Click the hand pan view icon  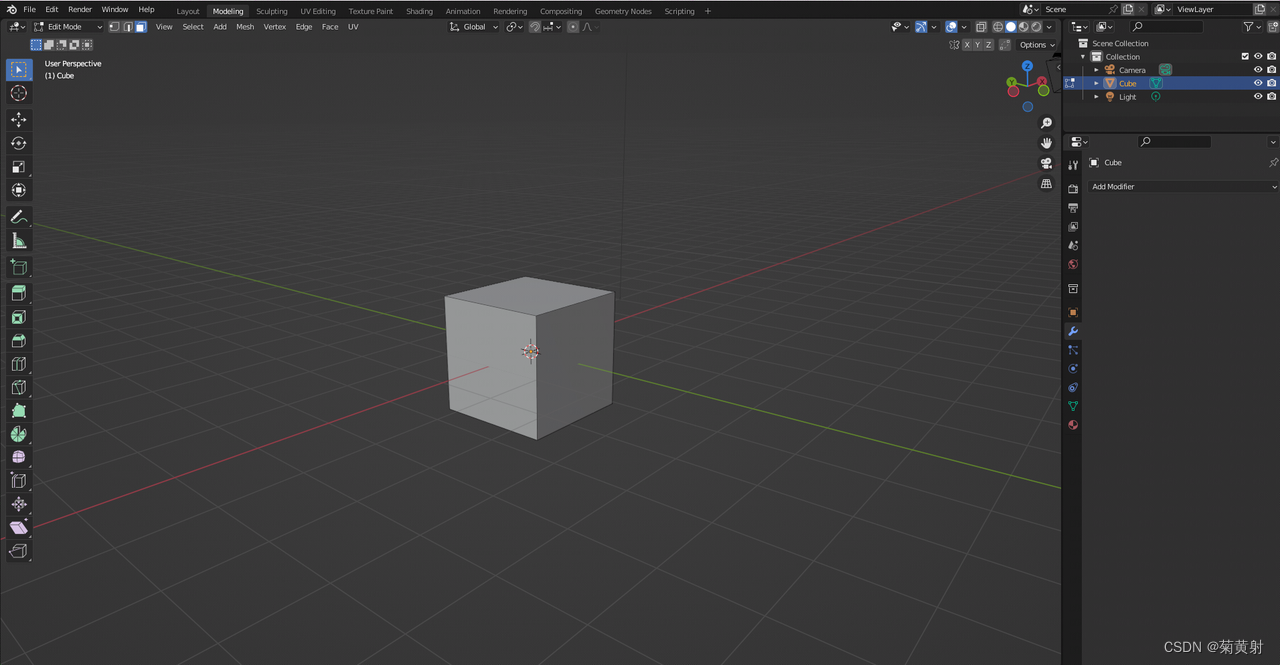coord(1046,143)
